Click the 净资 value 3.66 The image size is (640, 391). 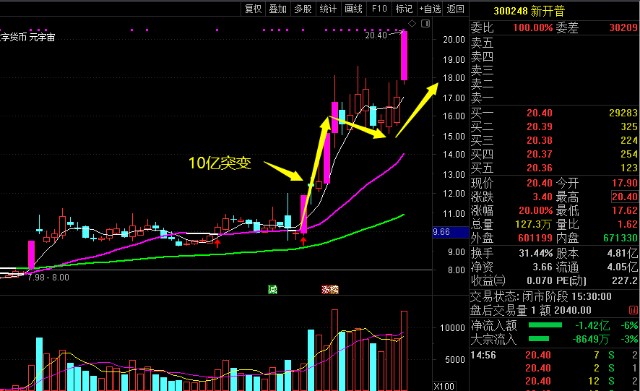coord(543,267)
